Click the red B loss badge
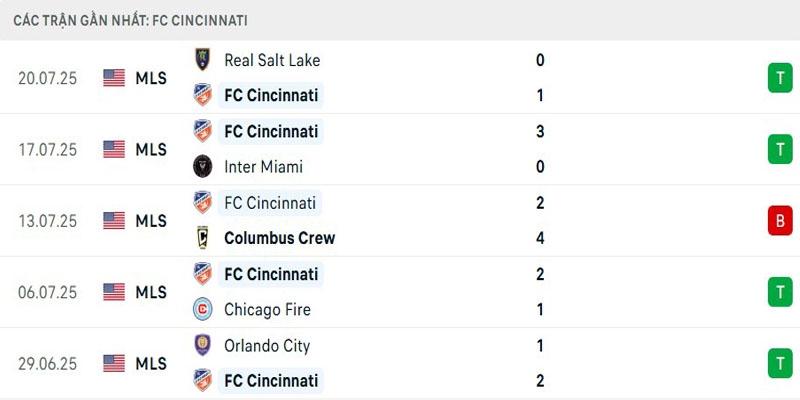The height and width of the screenshot is (400, 800). pyautogui.click(x=779, y=220)
